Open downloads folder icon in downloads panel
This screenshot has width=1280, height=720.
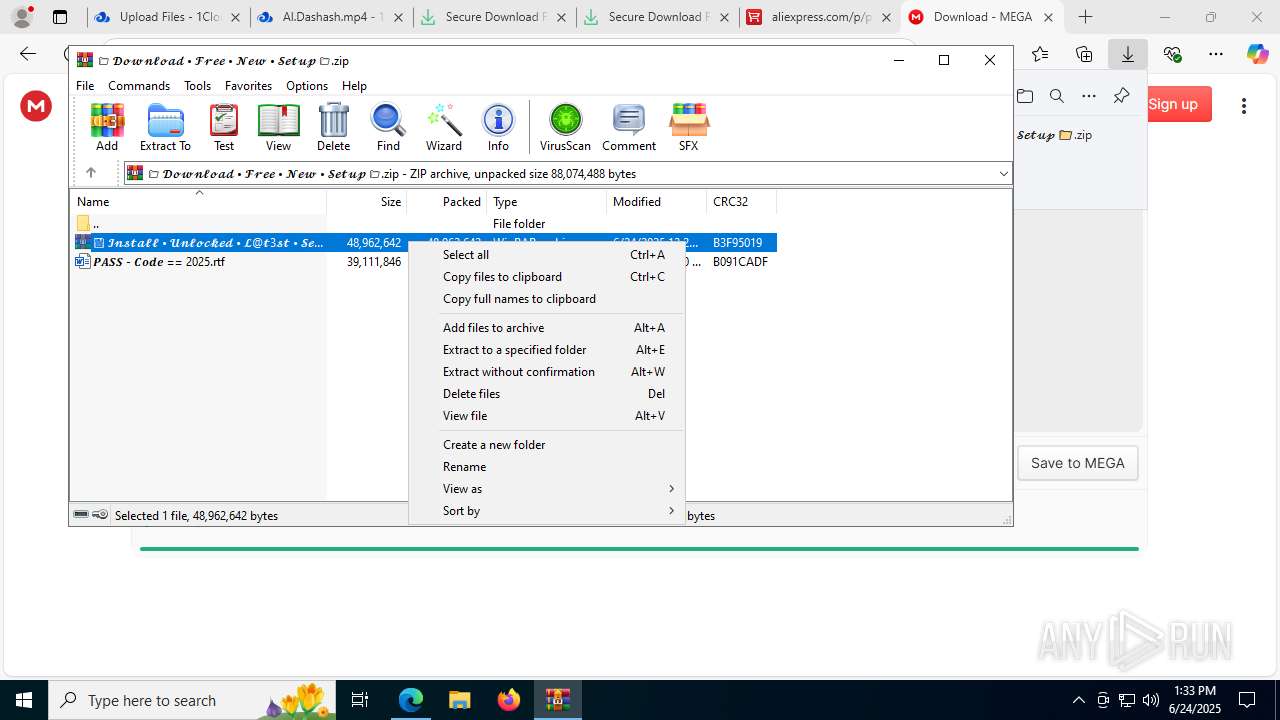1025,96
